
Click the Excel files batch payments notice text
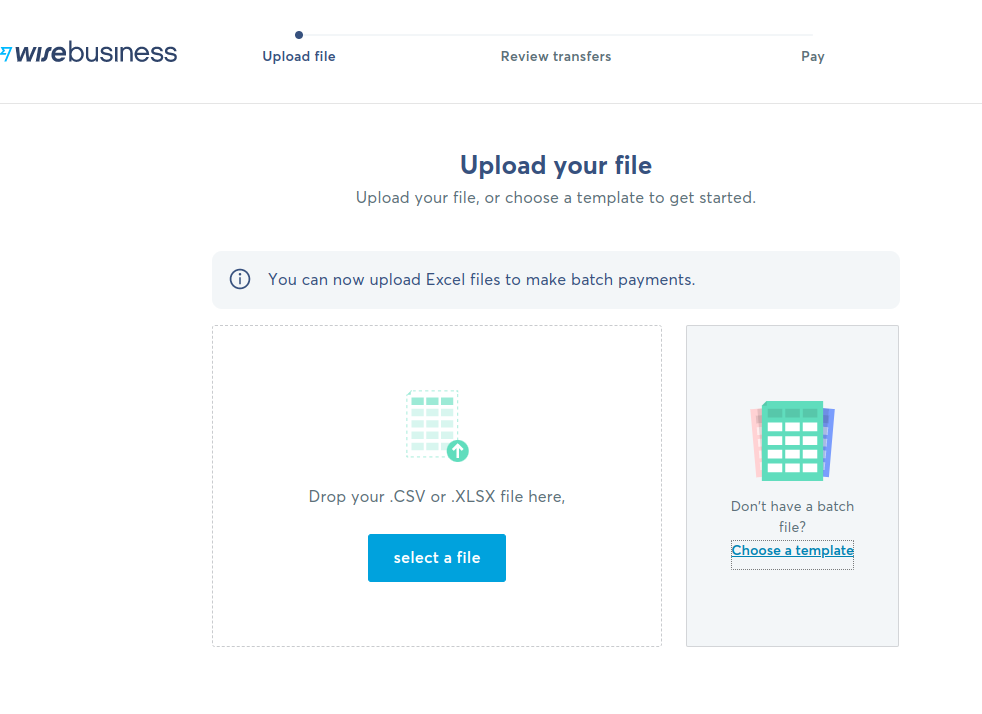(x=482, y=279)
